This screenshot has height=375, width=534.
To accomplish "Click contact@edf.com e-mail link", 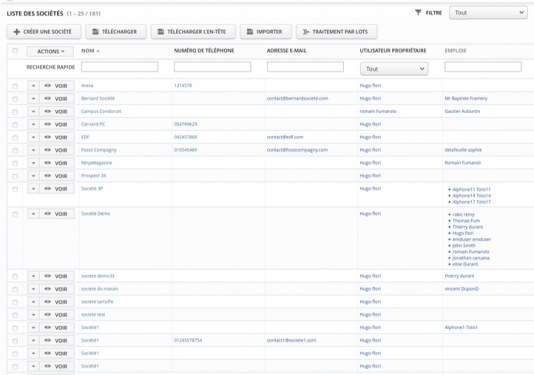I will point(285,137).
